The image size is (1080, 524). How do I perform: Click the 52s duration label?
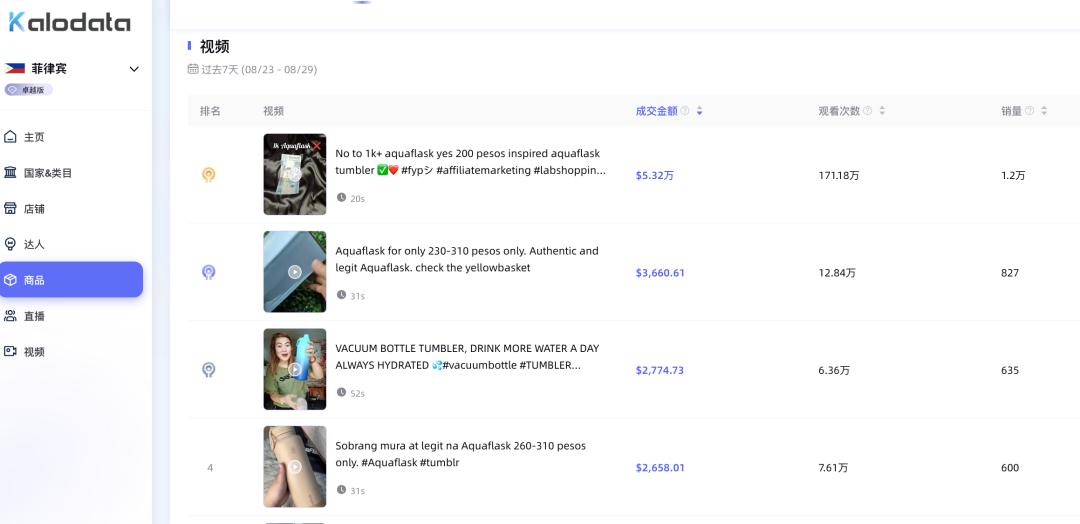[357, 393]
